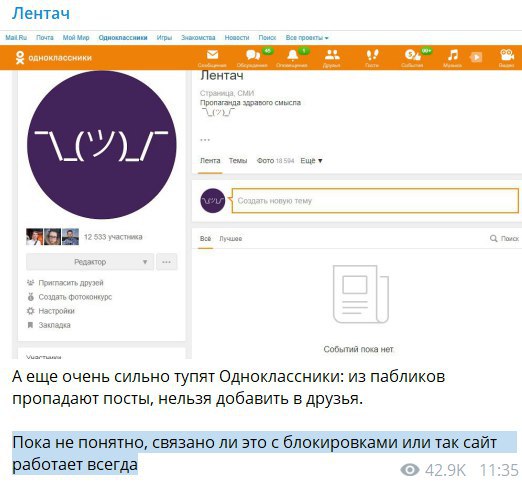Click the 'Закладка' bookmark link
This screenshot has height=482, width=522.
tap(54, 325)
